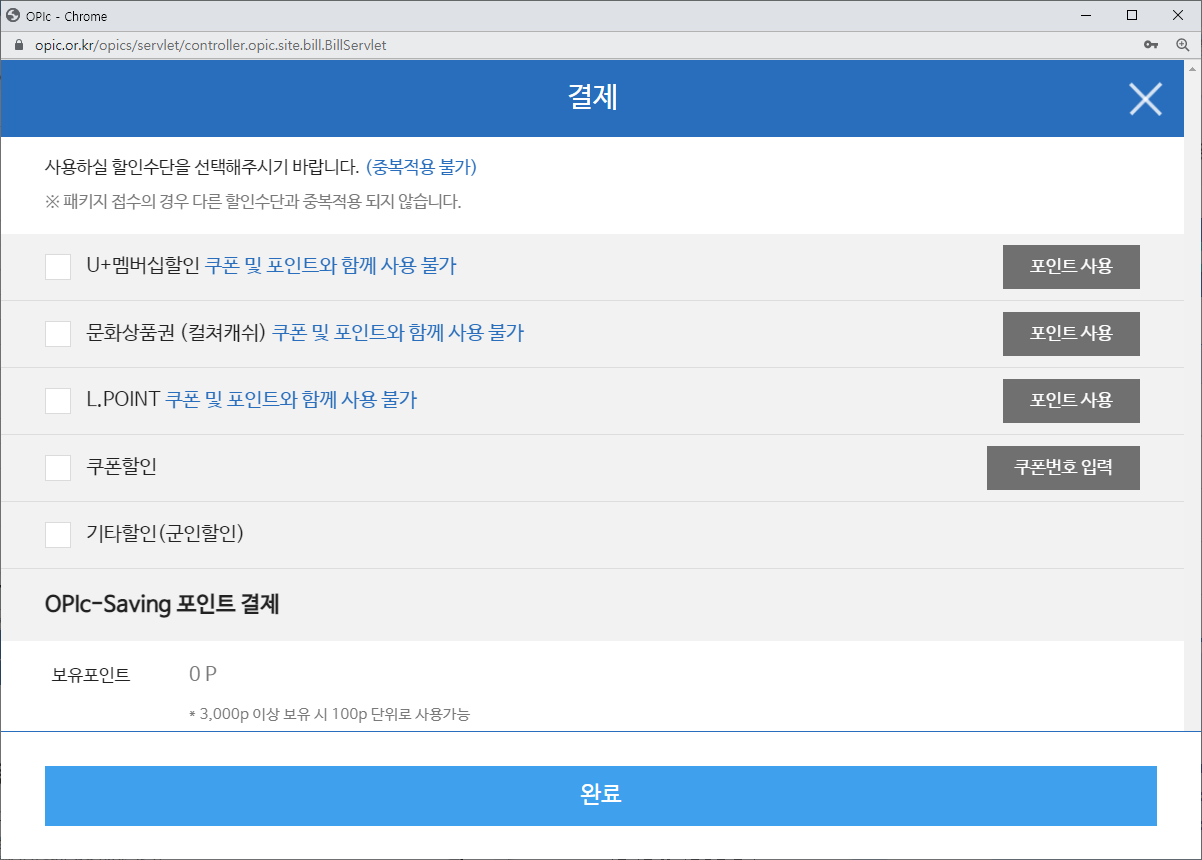Click the 문화상품권 (컬쳐캐쉬) label text
Image resolution: width=1202 pixels, height=860 pixels.
(x=177, y=333)
